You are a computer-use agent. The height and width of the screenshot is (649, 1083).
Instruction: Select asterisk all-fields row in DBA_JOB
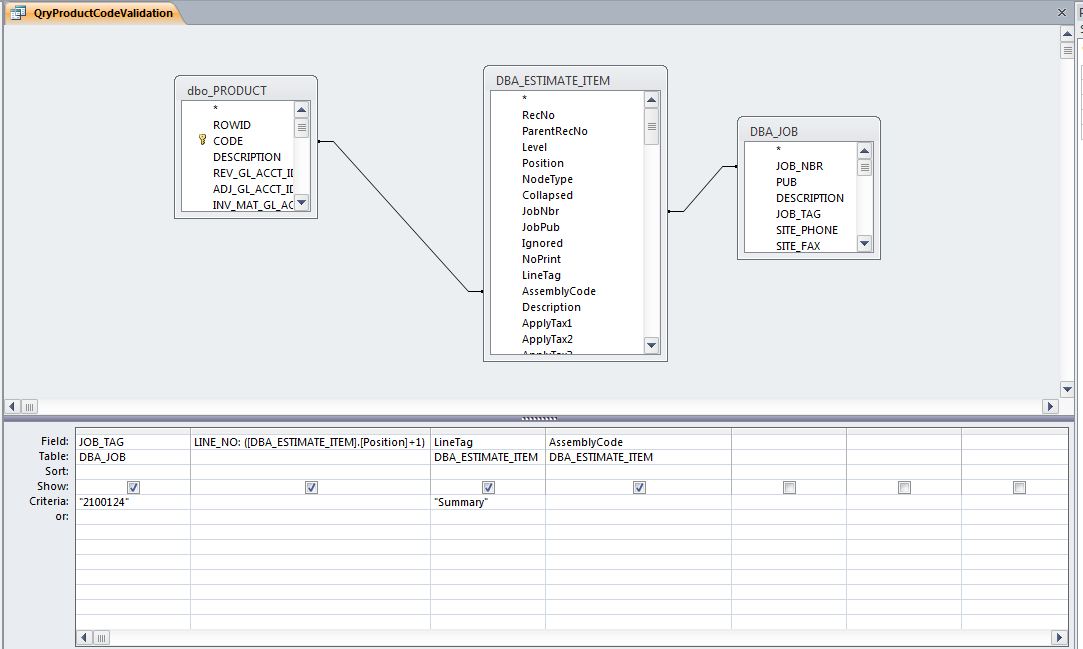(778, 150)
